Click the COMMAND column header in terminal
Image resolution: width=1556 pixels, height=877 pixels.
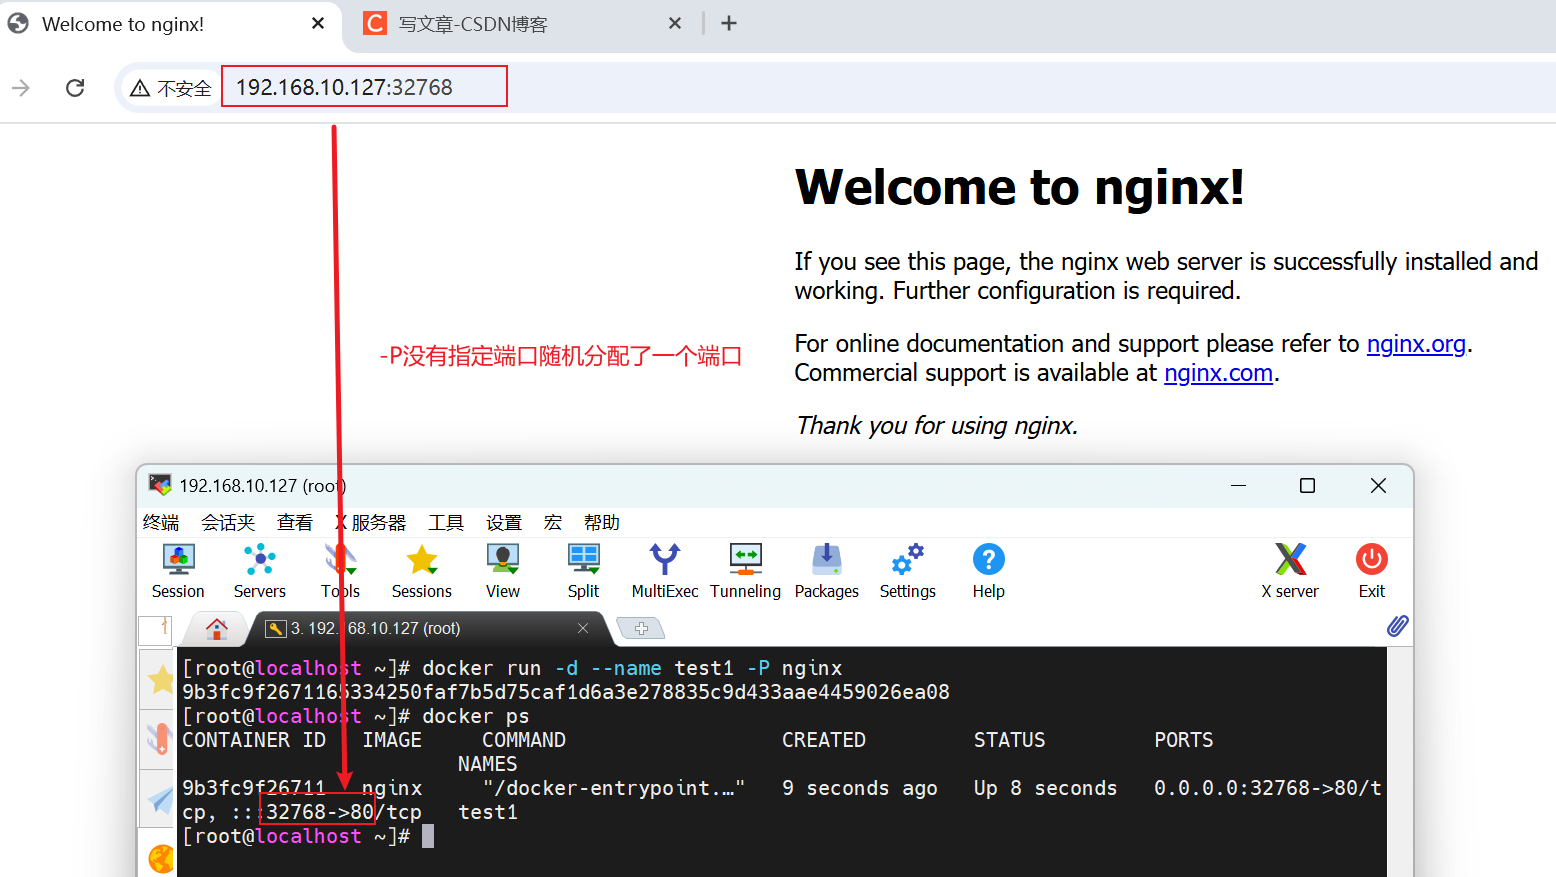click(x=524, y=740)
